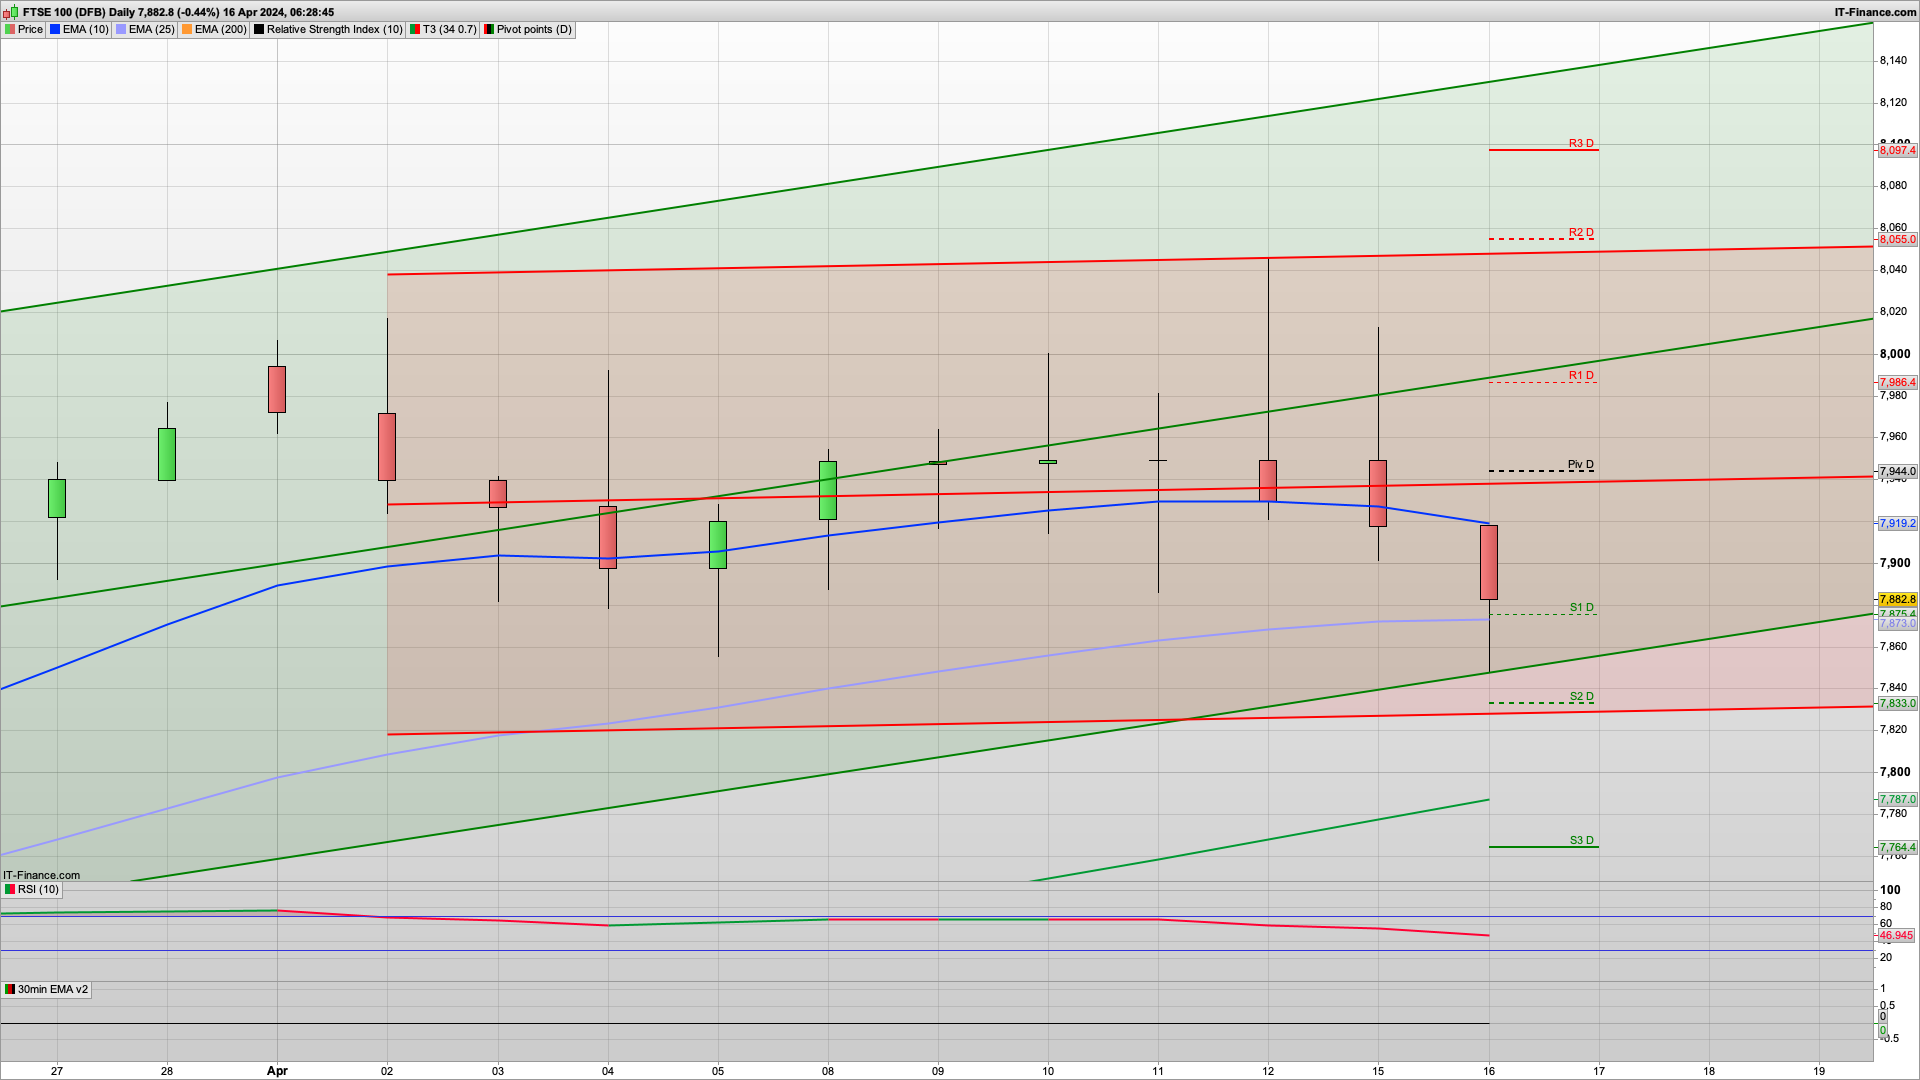Click the Piv D pivot label

[x=1581, y=464]
